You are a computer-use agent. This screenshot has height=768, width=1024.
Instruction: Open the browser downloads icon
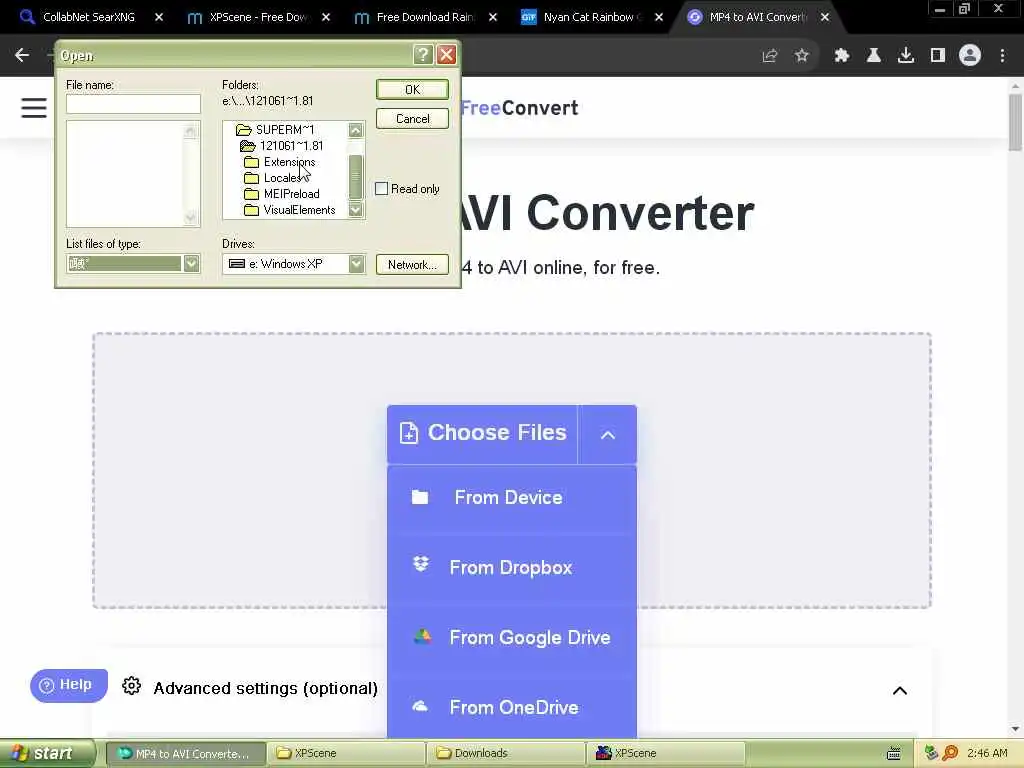pos(906,56)
